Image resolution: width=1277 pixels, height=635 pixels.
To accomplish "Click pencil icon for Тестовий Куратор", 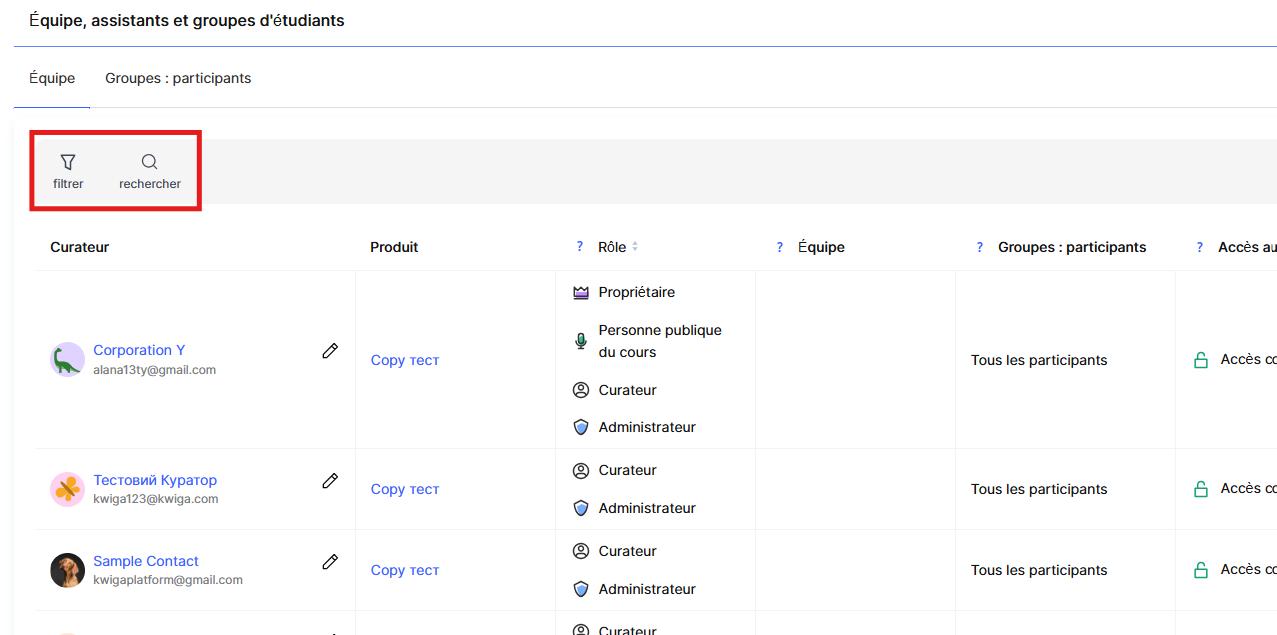I will (330, 481).
